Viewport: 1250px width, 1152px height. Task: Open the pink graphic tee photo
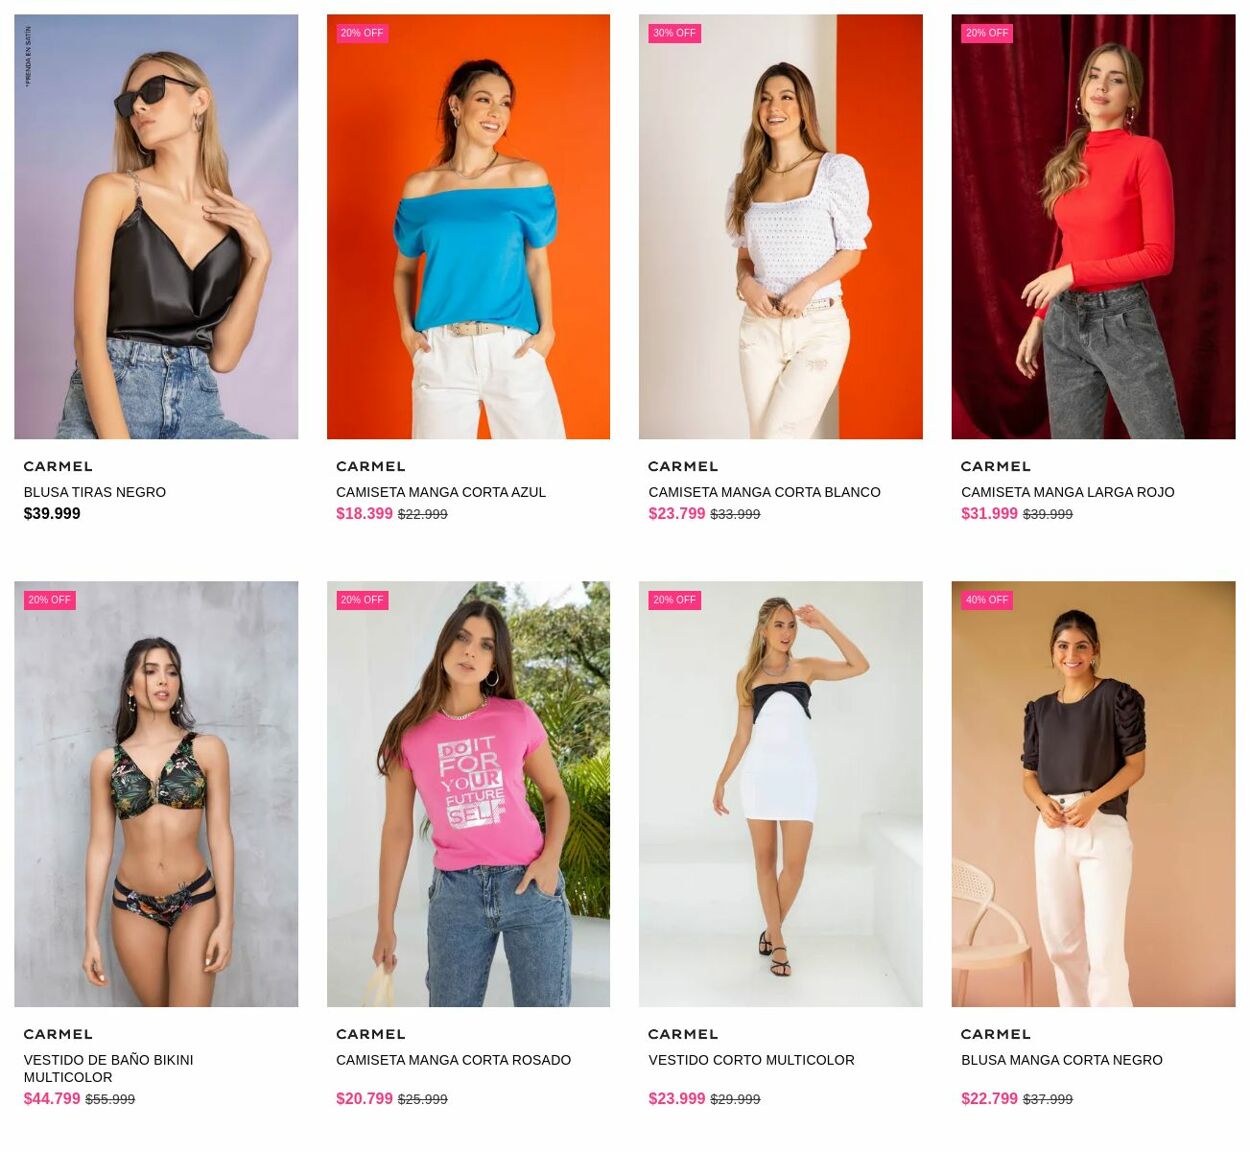click(468, 794)
